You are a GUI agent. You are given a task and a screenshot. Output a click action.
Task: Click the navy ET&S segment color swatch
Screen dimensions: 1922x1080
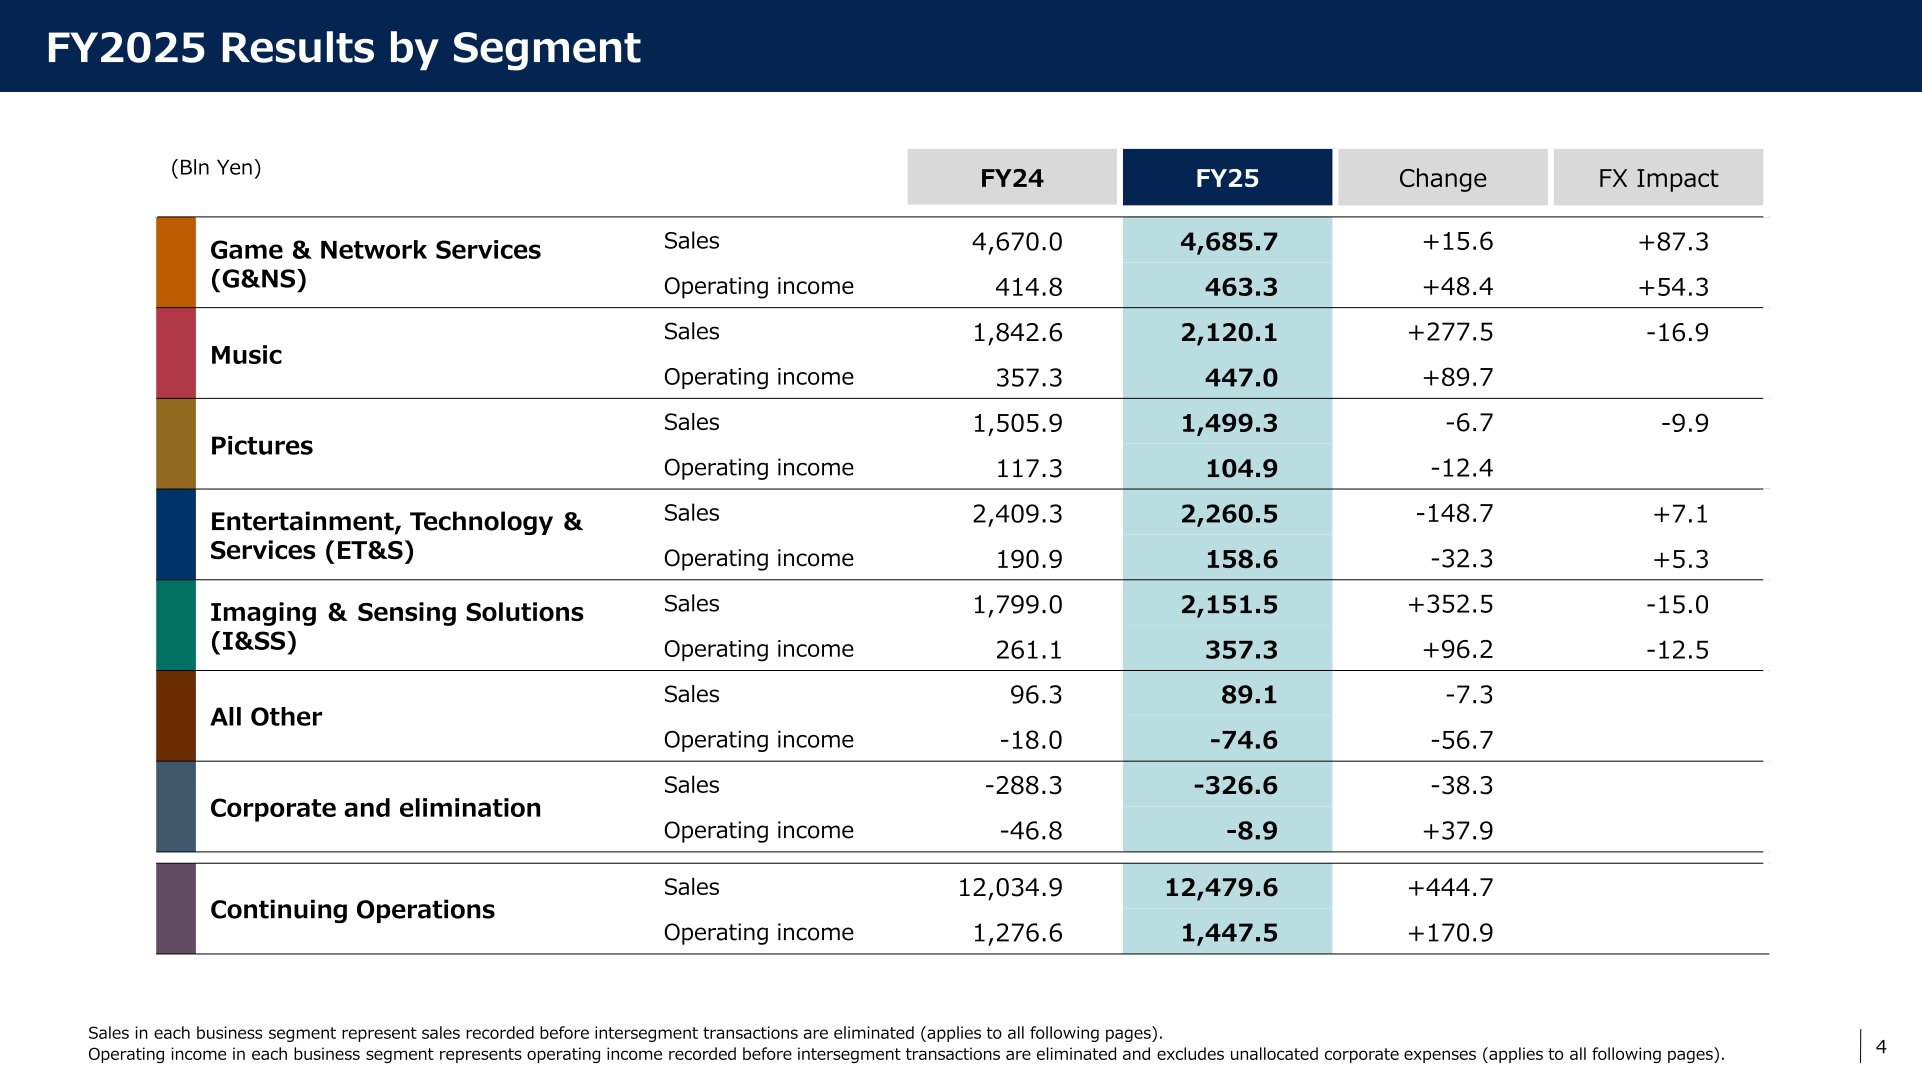[176, 535]
